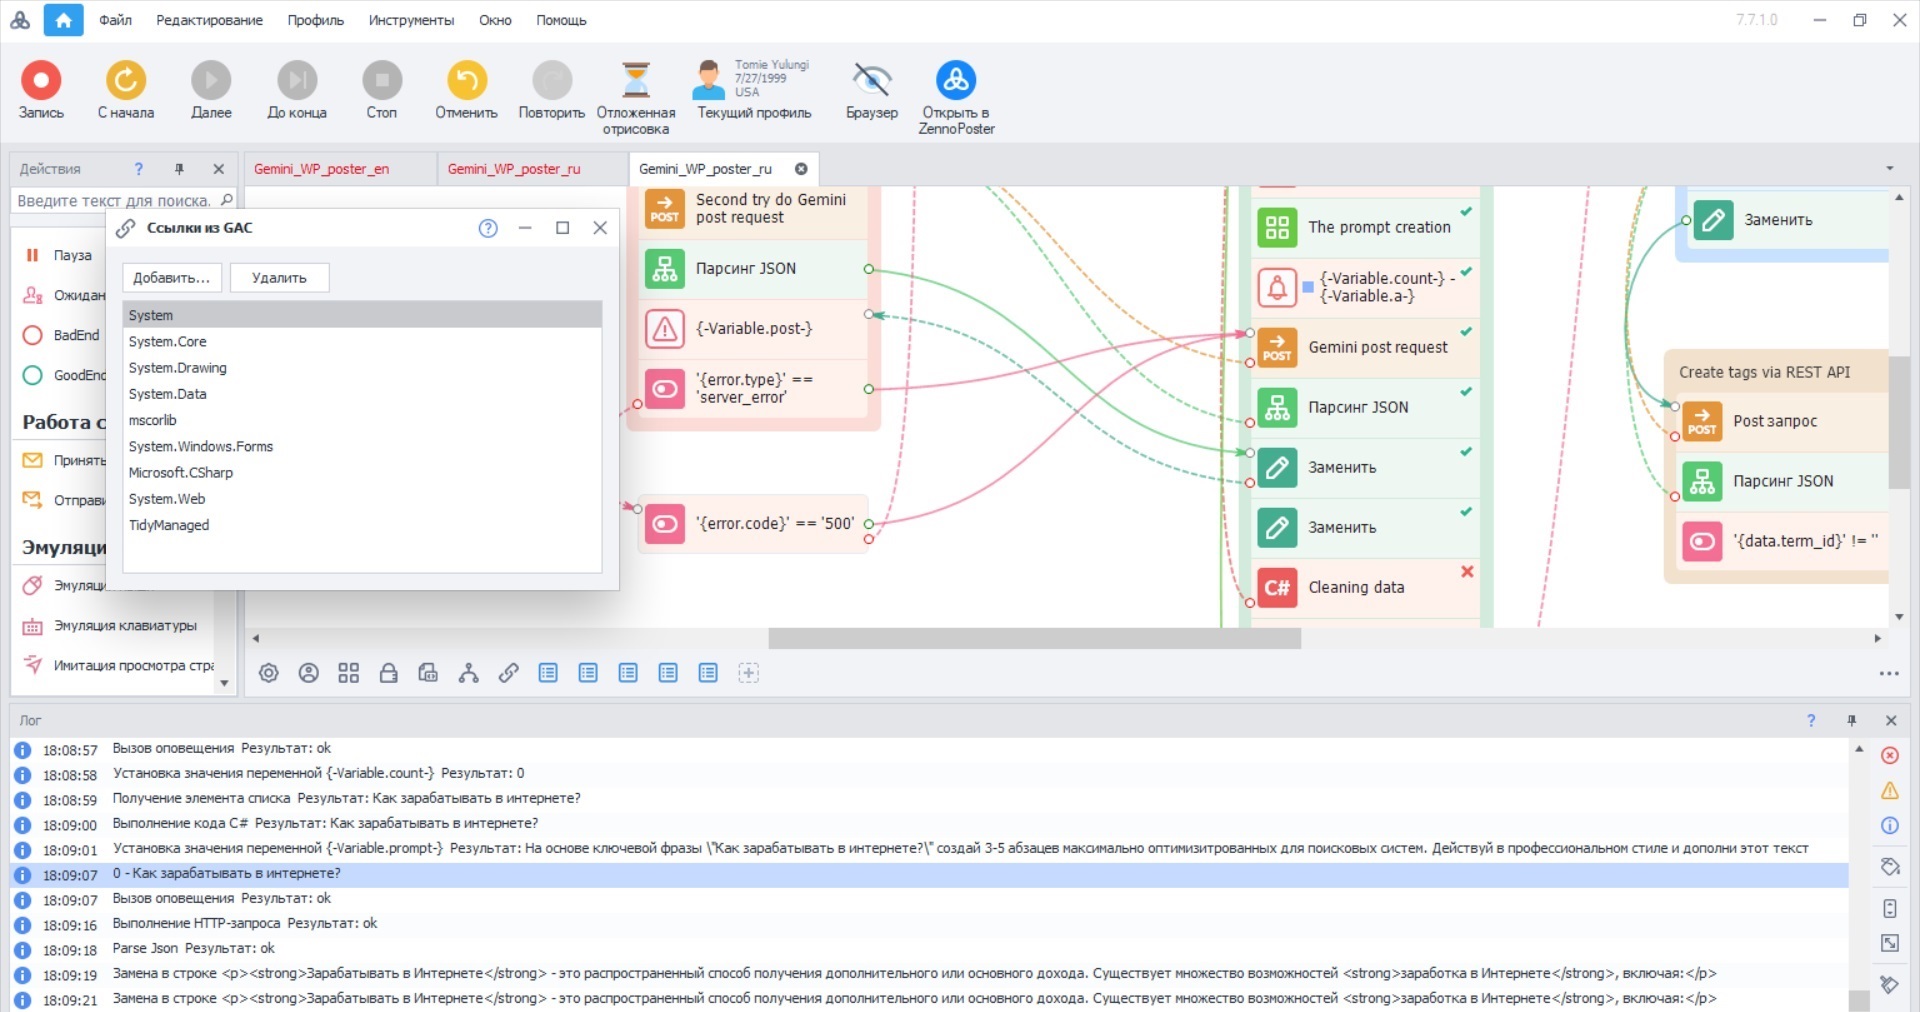Screen dimensions: 1924x1012
Task: Click the canvas horizontal scrollbar thumb
Action: (1034, 639)
